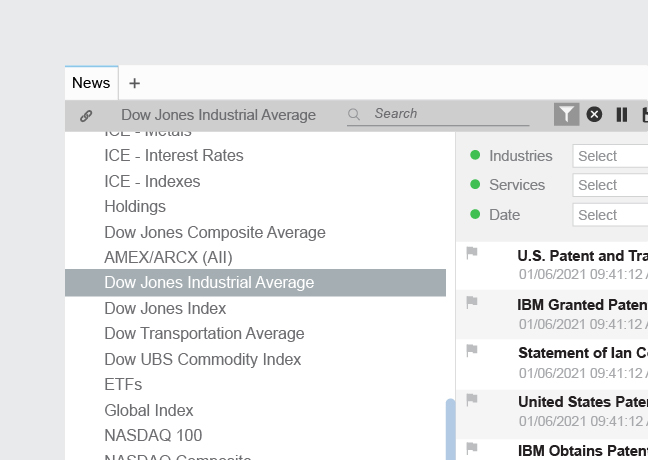648x460 pixels.
Task: Open the Industries Select dropdown
Action: [x=610, y=156]
